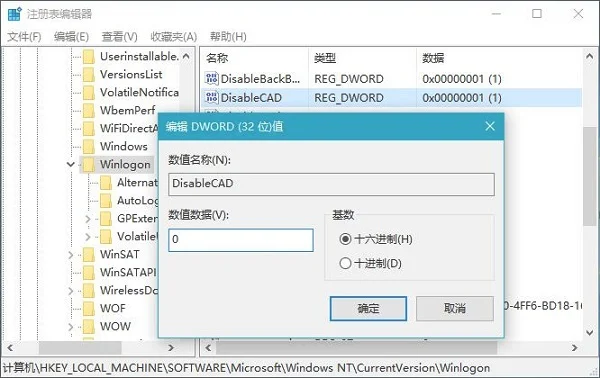600x378 pixels.
Task: Expand the GPExter subkey node
Action: [88, 218]
